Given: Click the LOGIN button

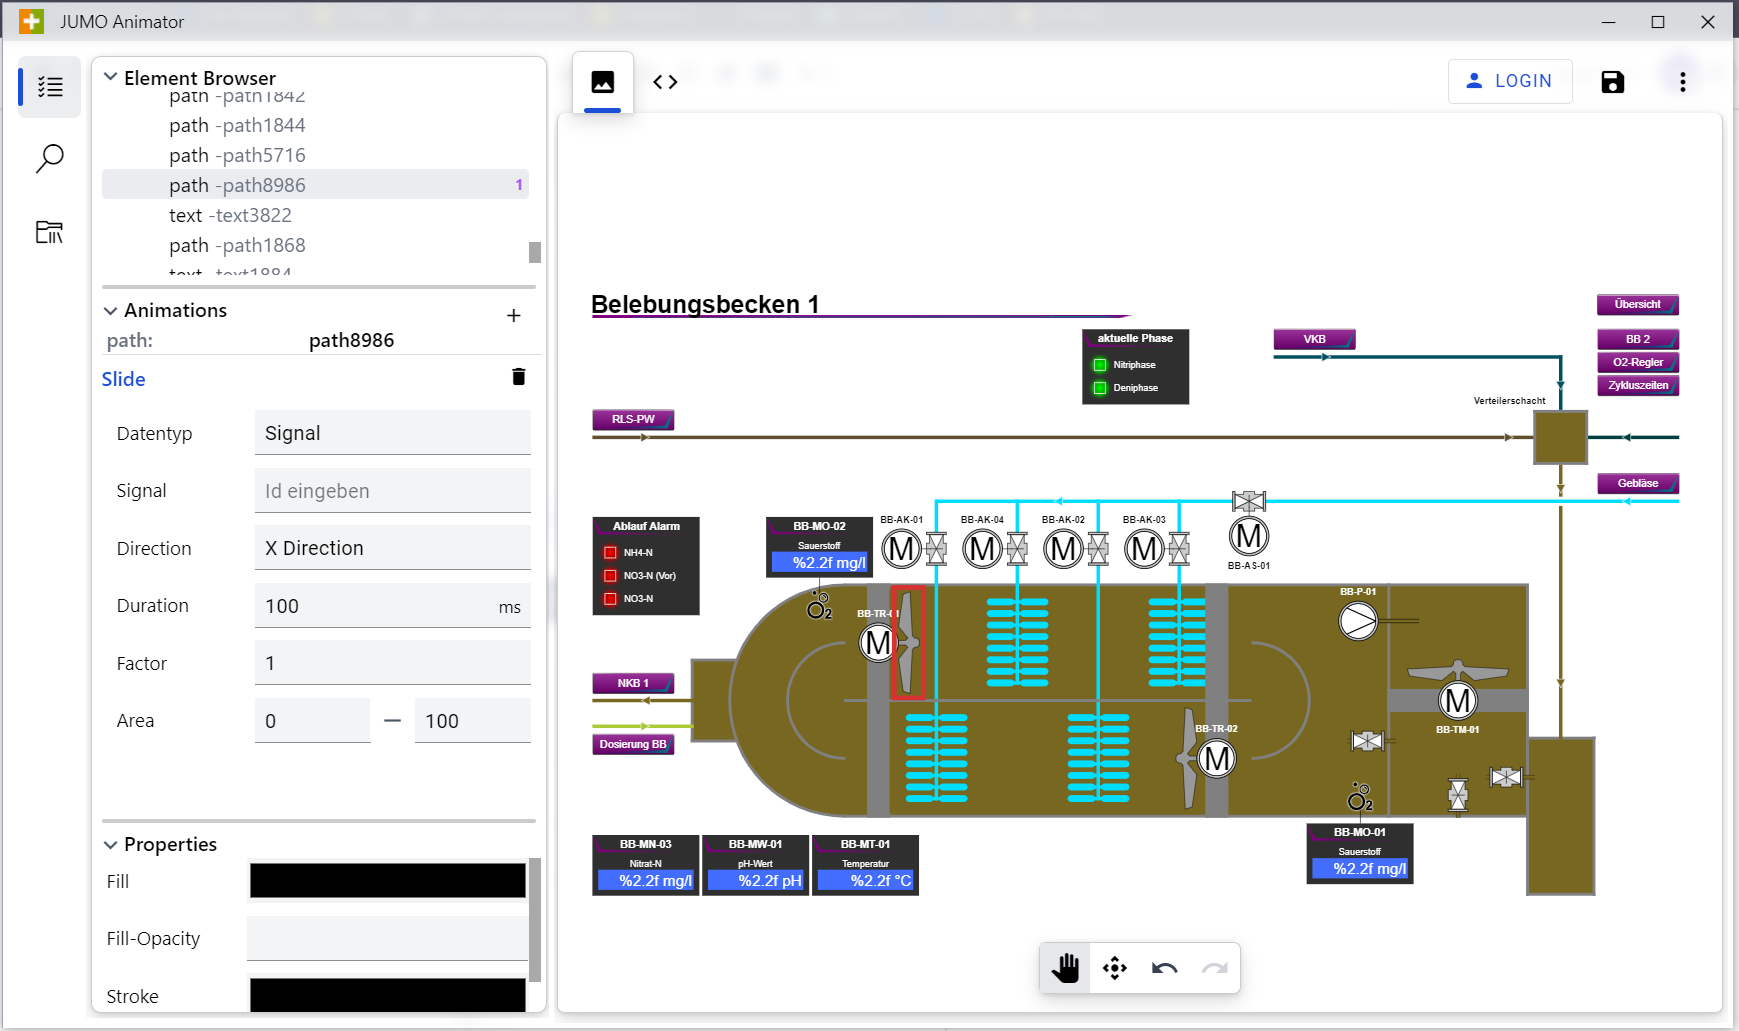Looking at the screenshot, I should pyautogui.click(x=1509, y=81).
